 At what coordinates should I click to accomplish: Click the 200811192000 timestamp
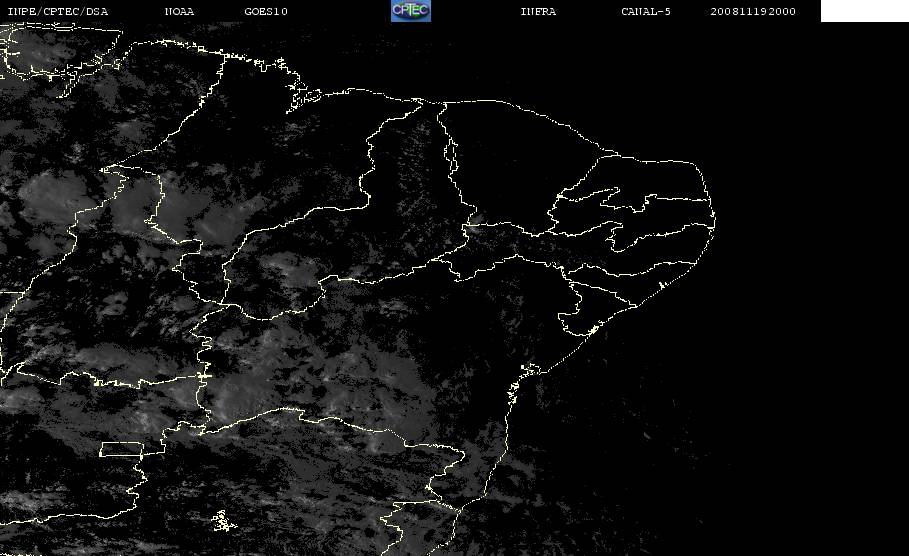click(753, 11)
